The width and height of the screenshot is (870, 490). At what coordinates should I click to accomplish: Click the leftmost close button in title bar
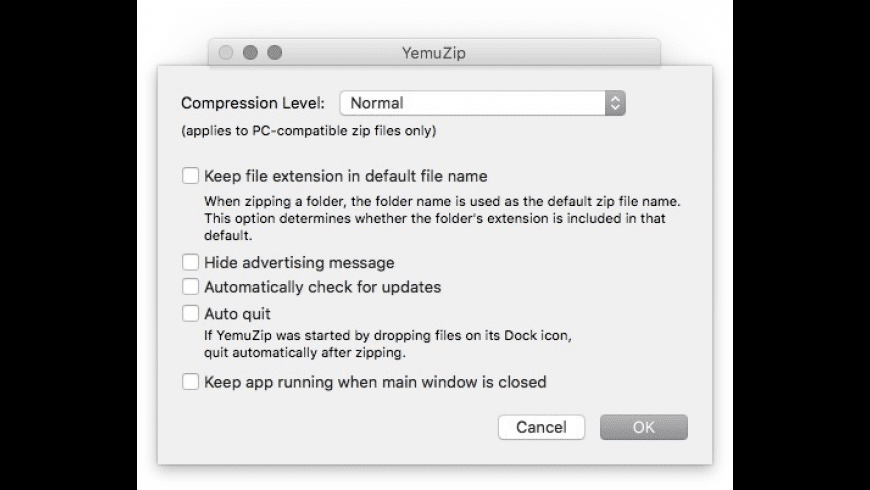pyautogui.click(x=227, y=52)
